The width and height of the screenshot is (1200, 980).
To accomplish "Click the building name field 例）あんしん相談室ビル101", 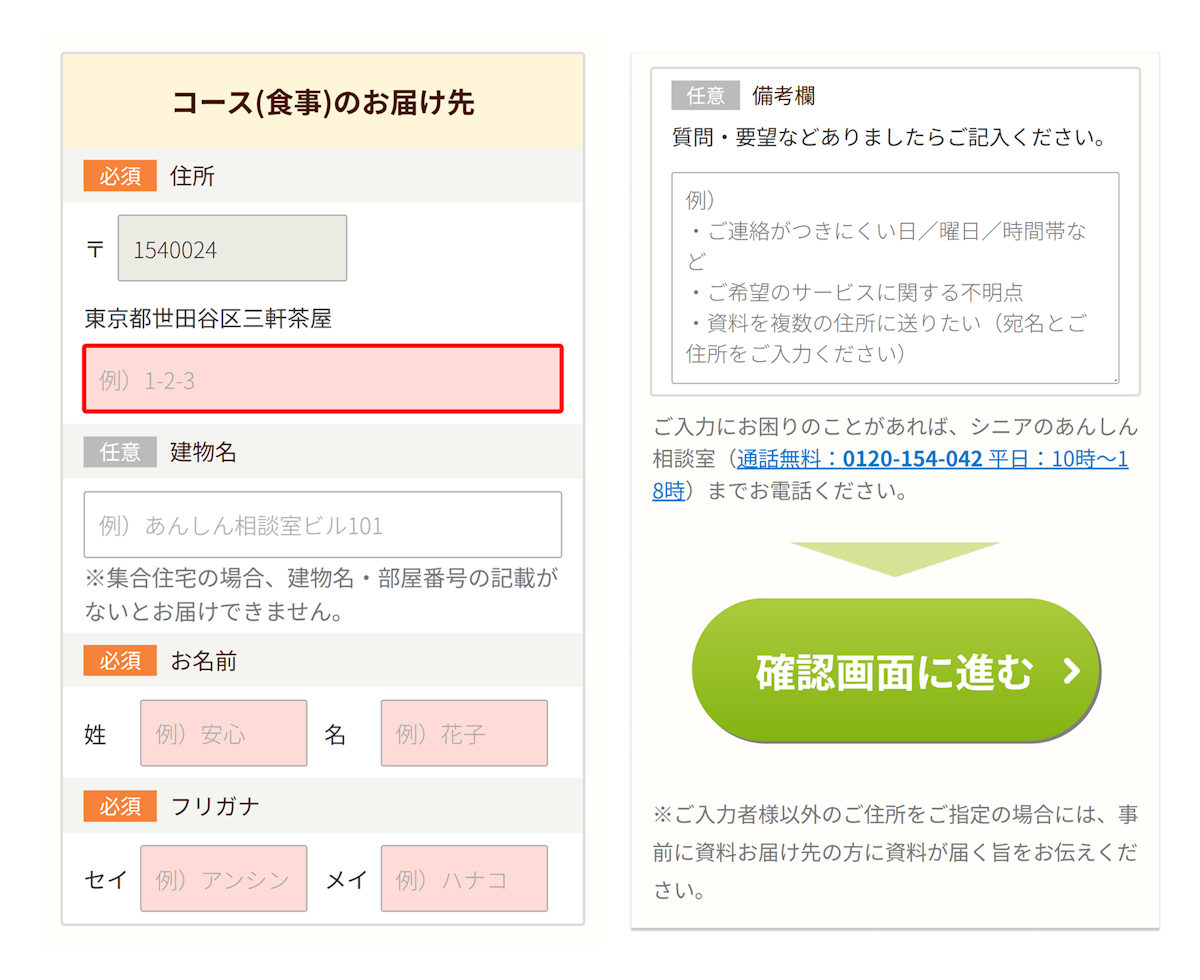I will [322, 524].
